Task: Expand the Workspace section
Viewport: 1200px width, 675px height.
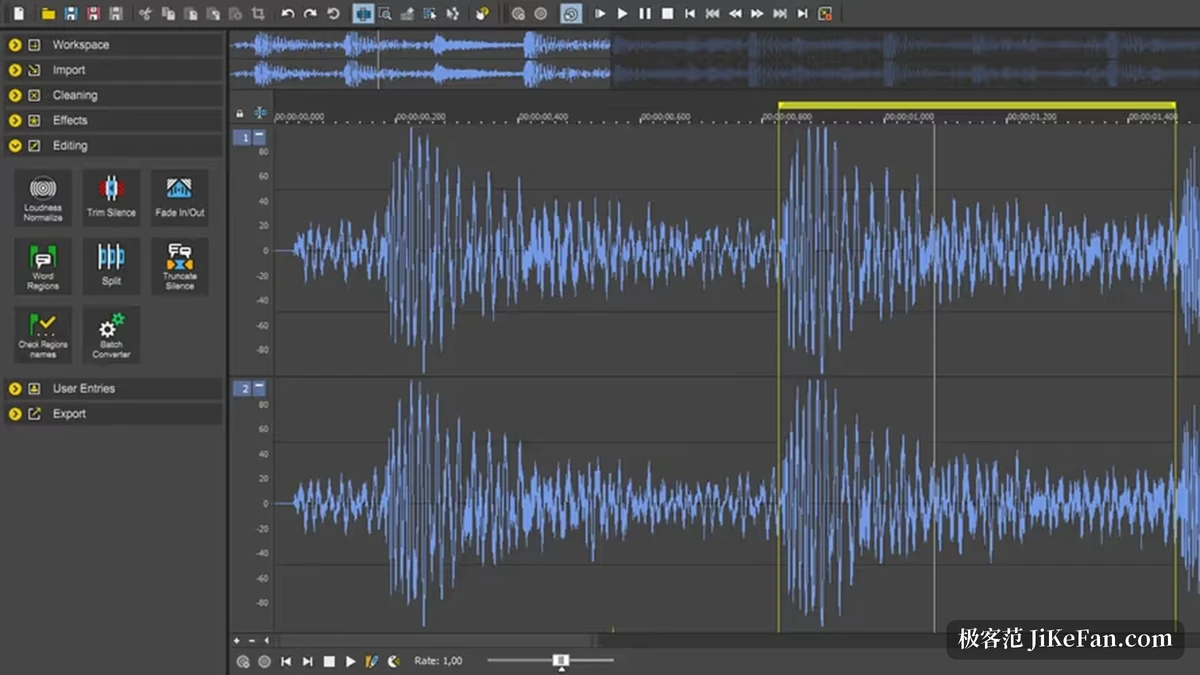Action: [x=15, y=45]
